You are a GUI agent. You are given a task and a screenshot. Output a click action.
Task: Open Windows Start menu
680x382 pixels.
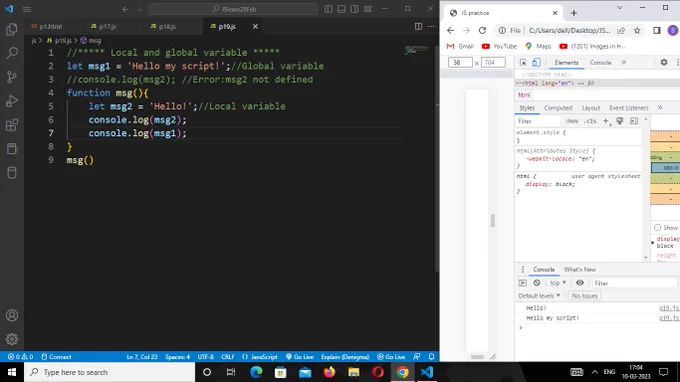click(12, 372)
